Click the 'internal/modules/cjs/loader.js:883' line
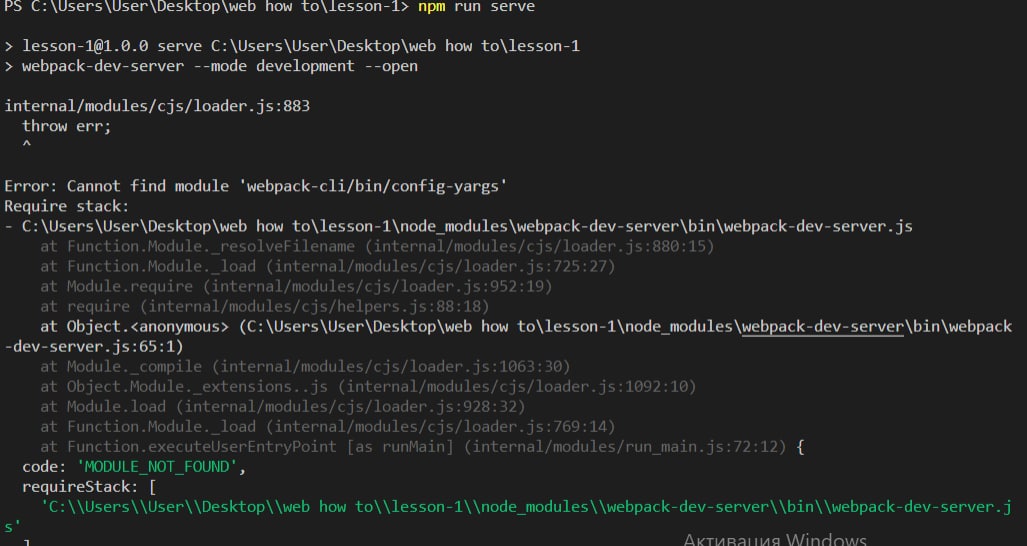This screenshot has width=1027, height=546. tap(157, 106)
